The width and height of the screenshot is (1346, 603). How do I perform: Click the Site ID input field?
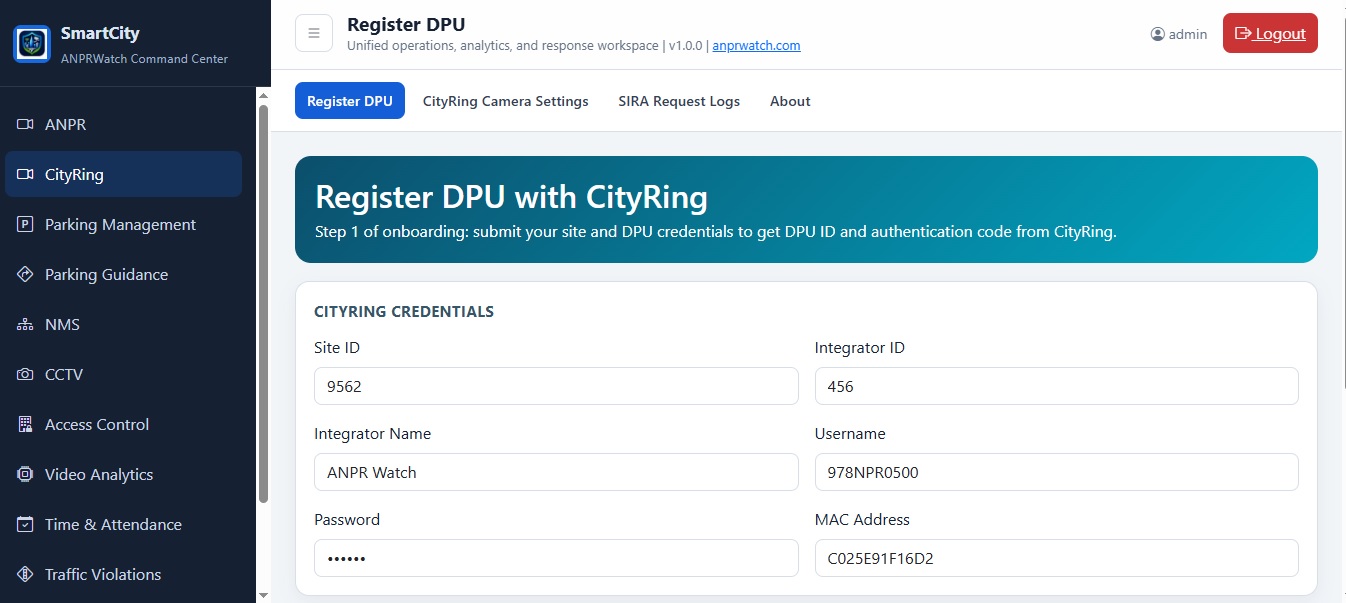pos(556,386)
